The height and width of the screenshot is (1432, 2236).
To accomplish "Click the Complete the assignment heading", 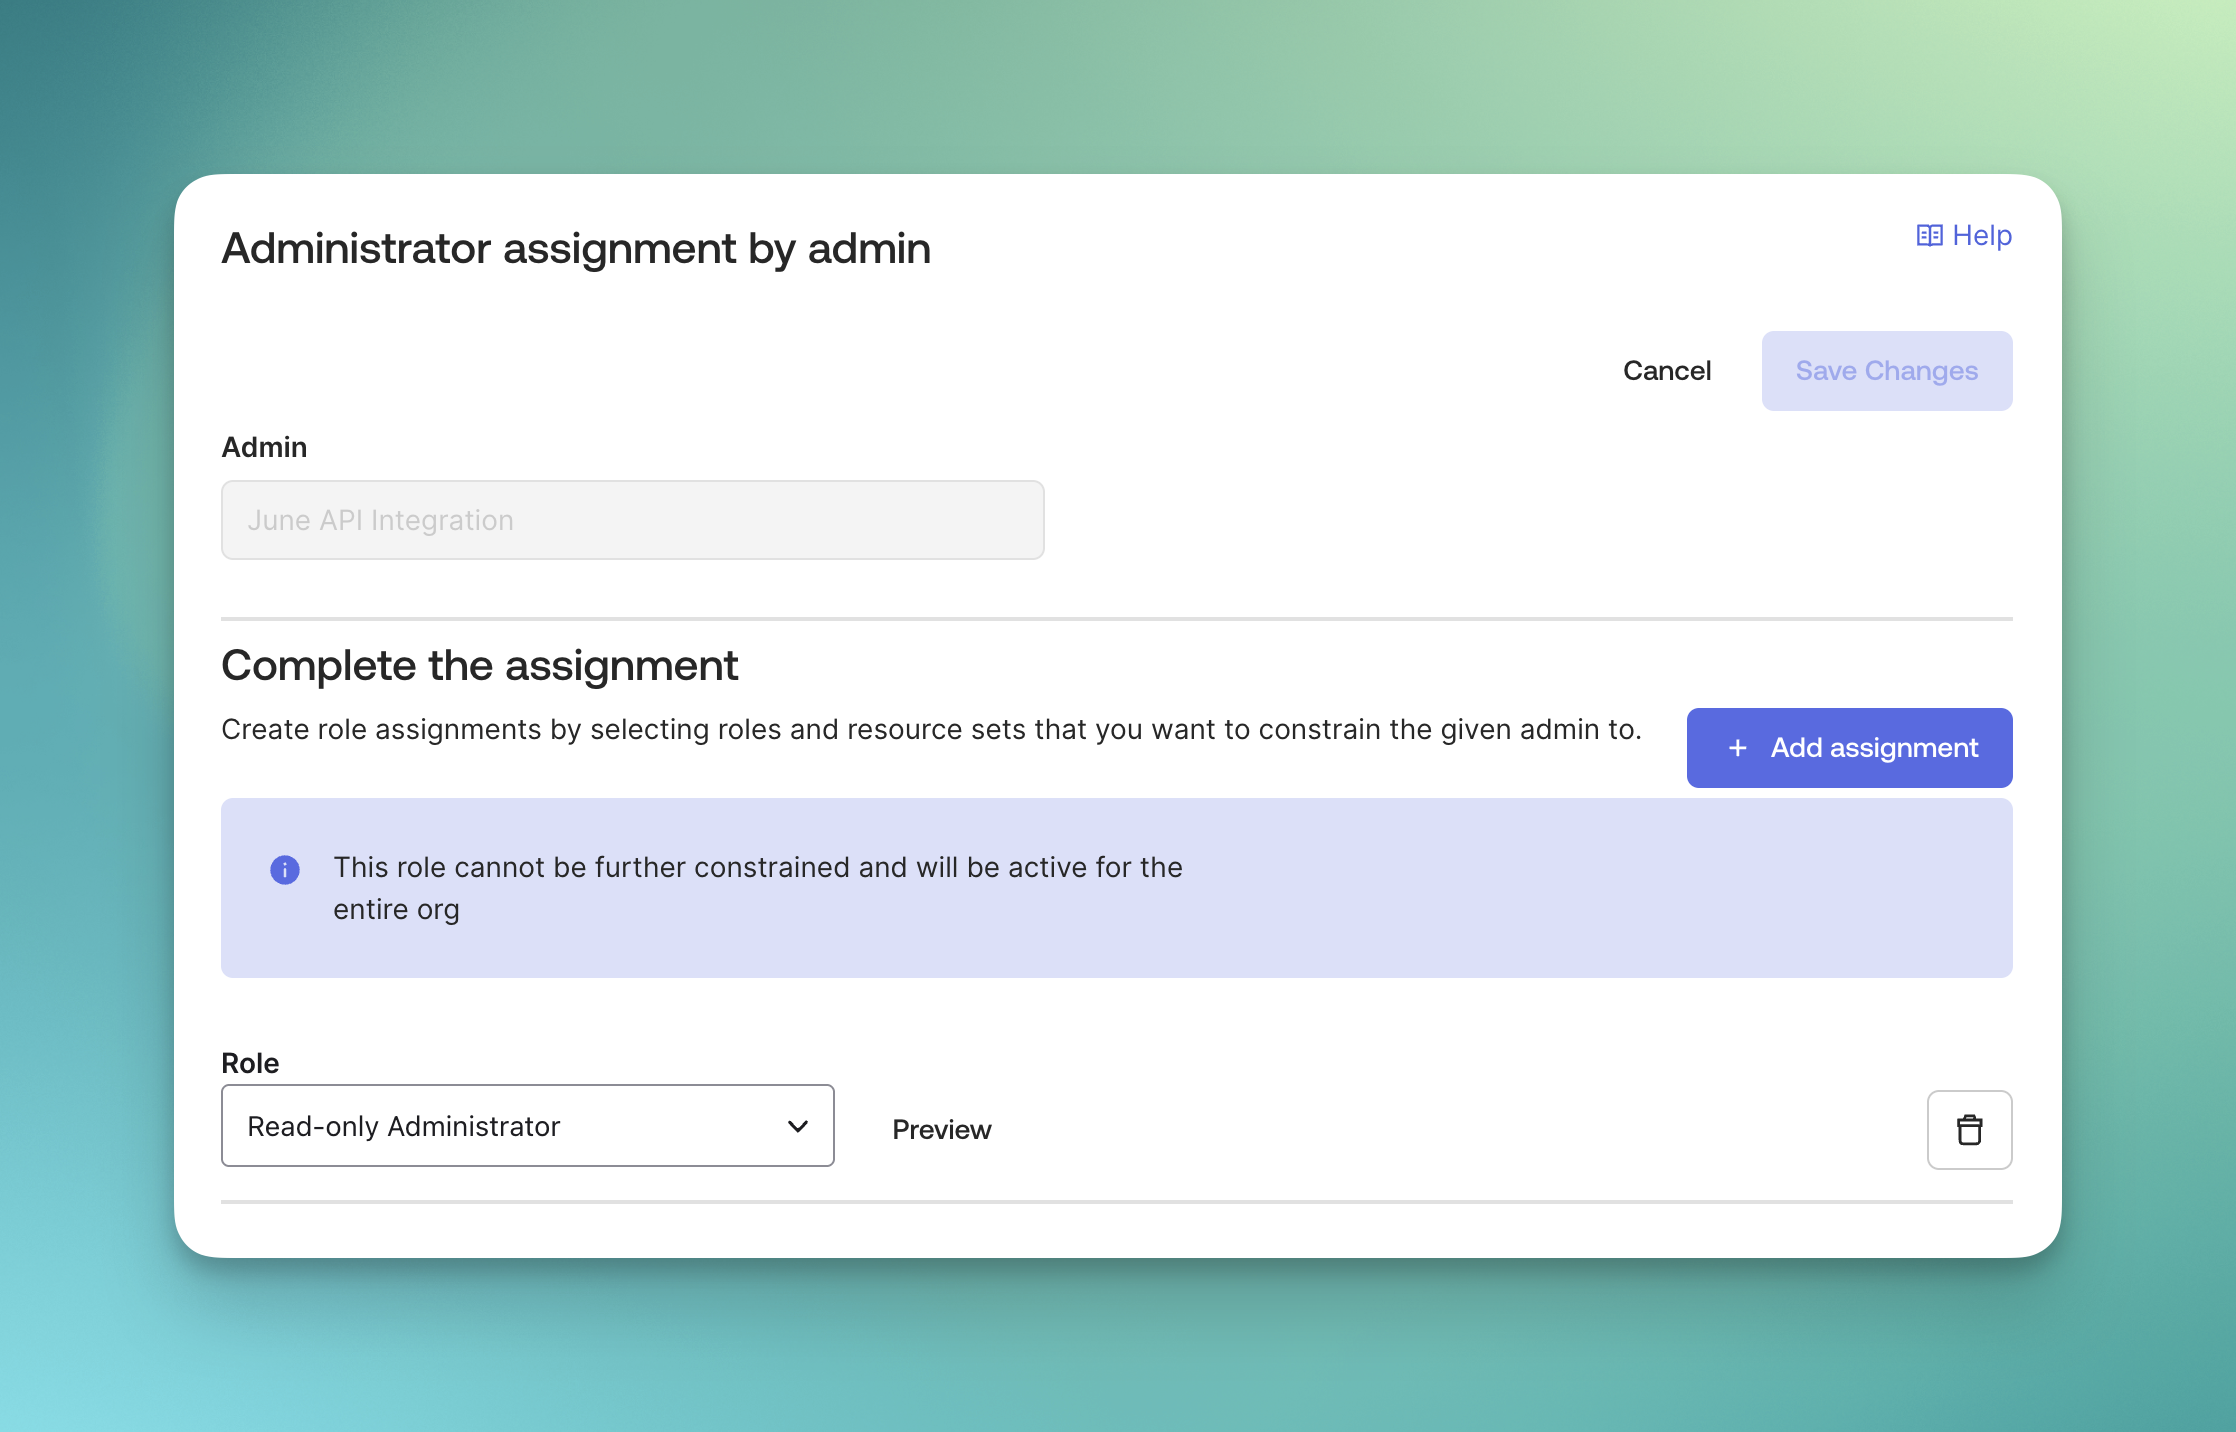I will (480, 666).
